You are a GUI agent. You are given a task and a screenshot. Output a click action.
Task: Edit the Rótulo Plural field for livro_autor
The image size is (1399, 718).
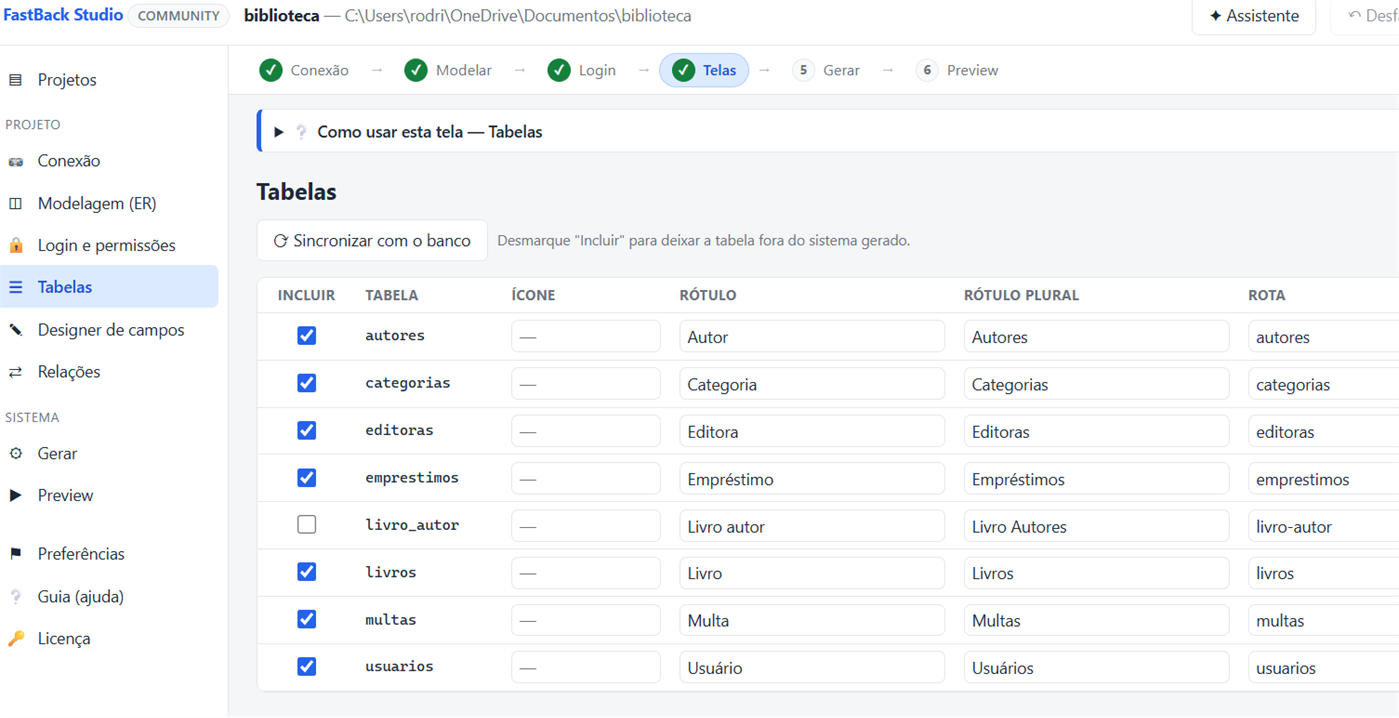[x=1096, y=526]
